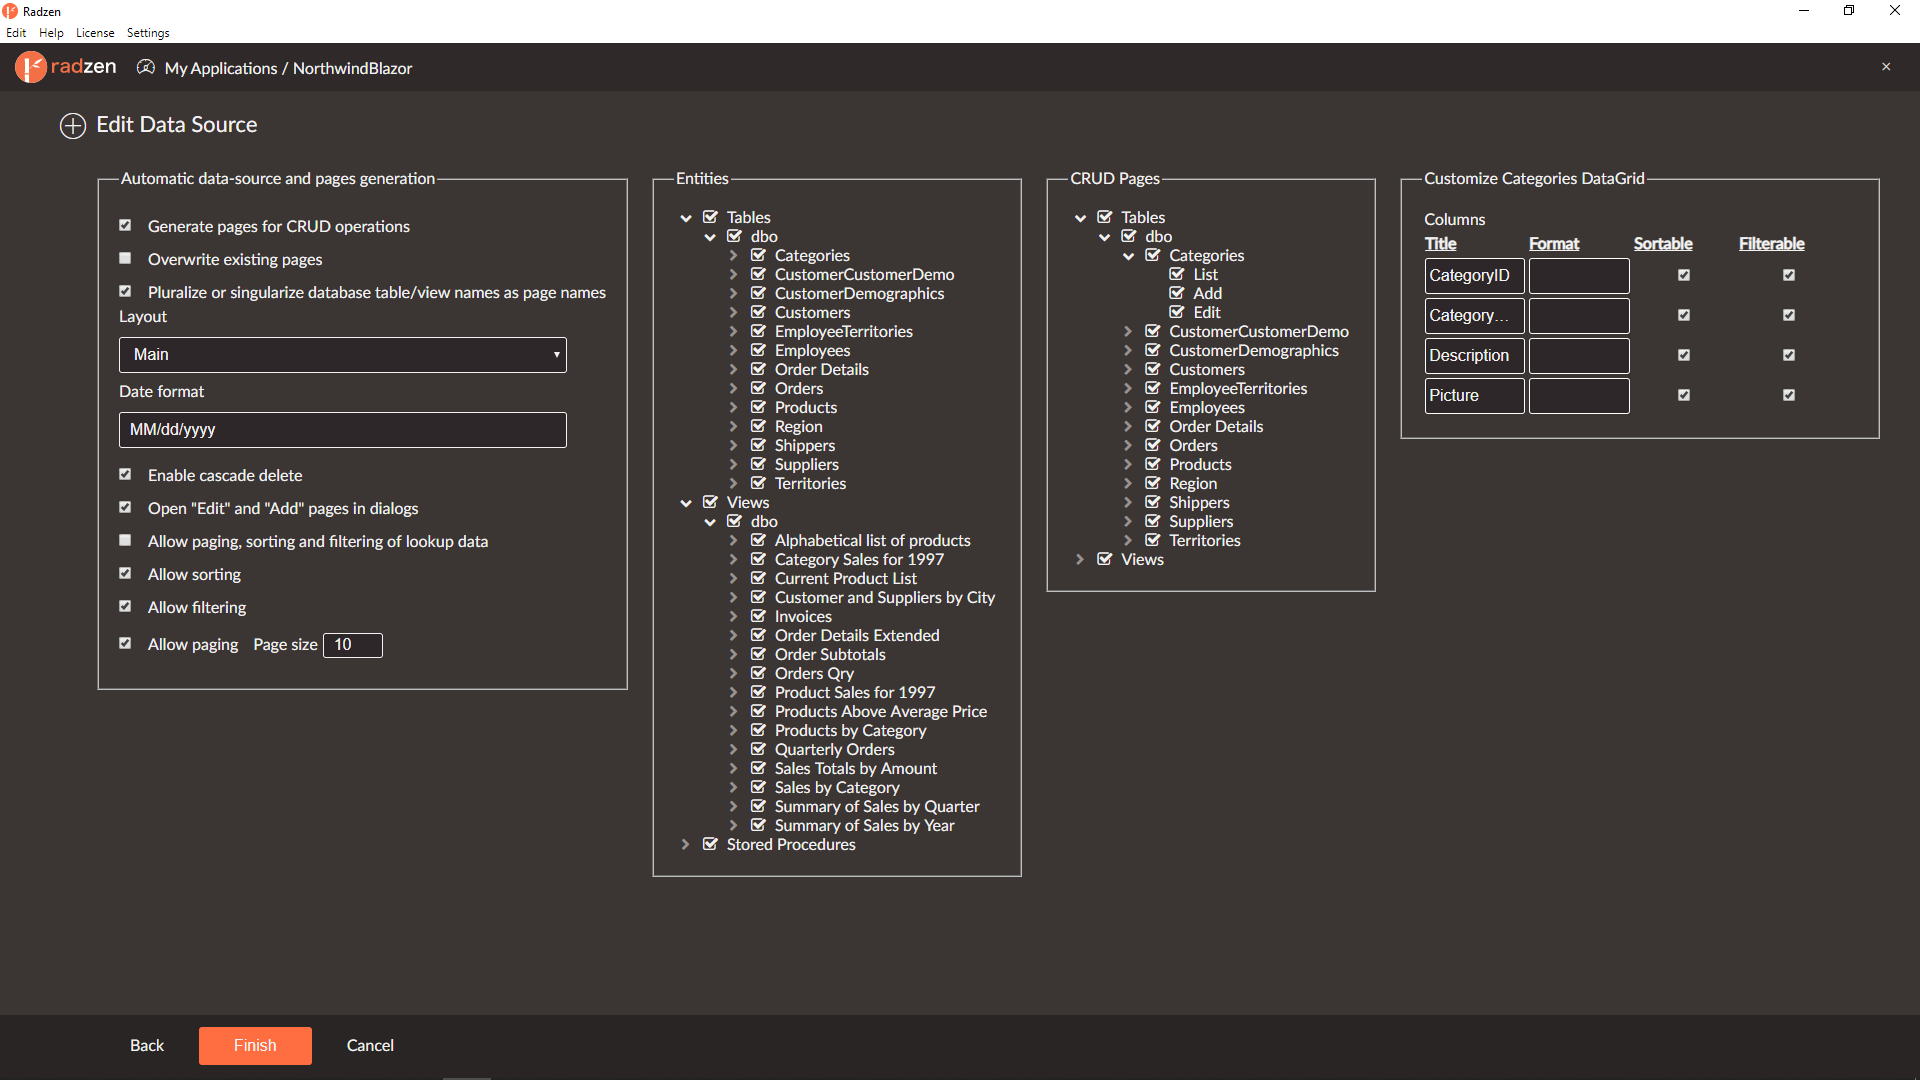1920x1080 pixels.
Task: Enable paging, sorting and filtering of lookup data
Action: tap(125, 541)
